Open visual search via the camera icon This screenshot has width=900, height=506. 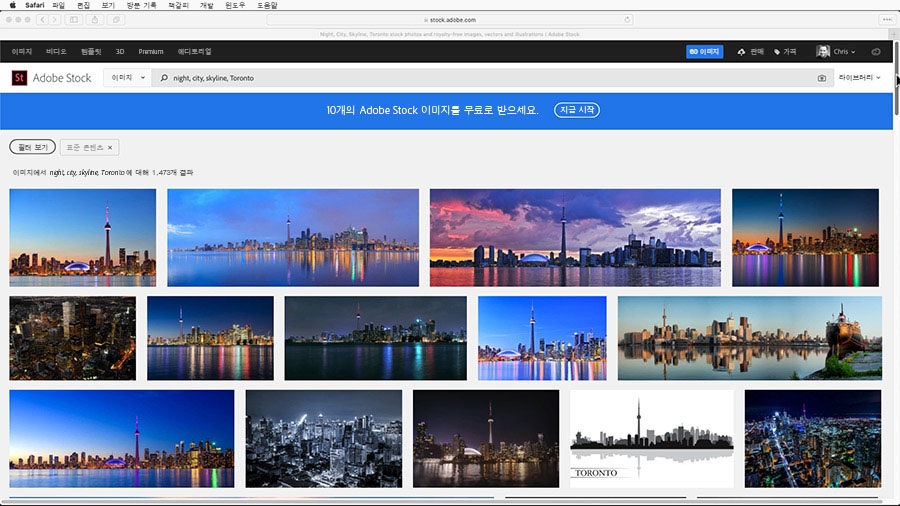click(x=821, y=78)
